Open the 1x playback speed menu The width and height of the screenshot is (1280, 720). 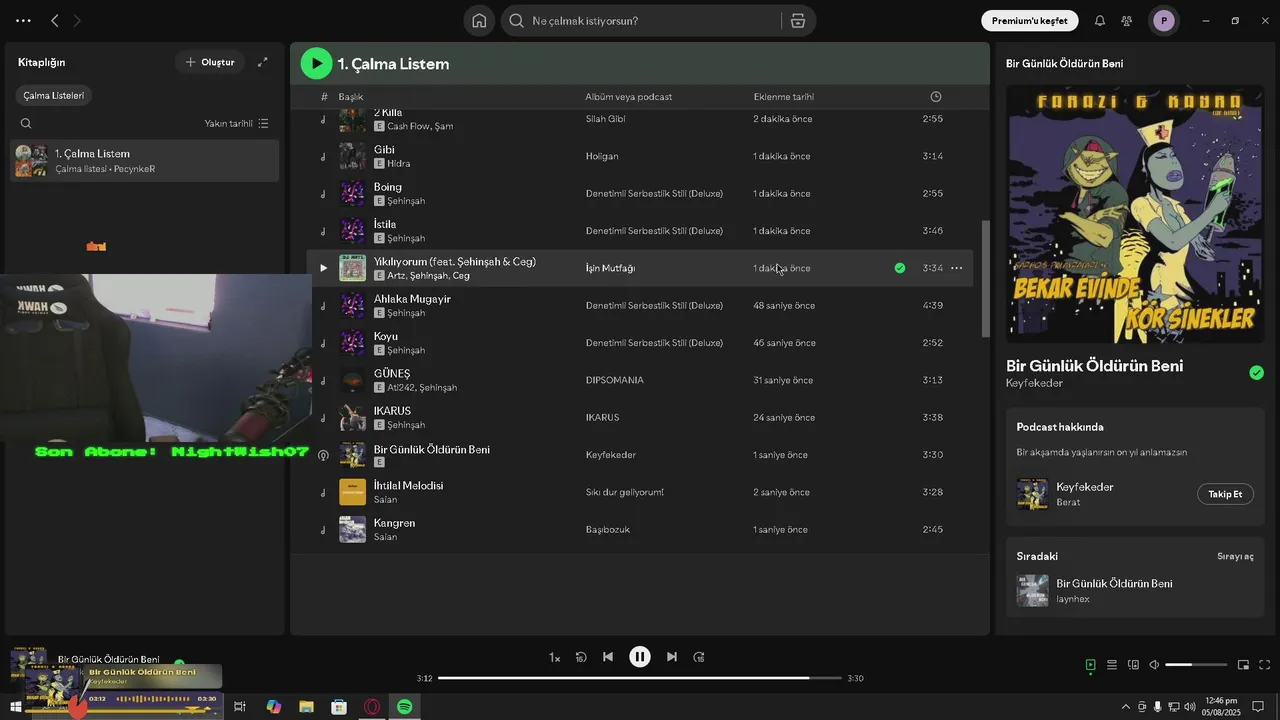(x=554, y=657)
